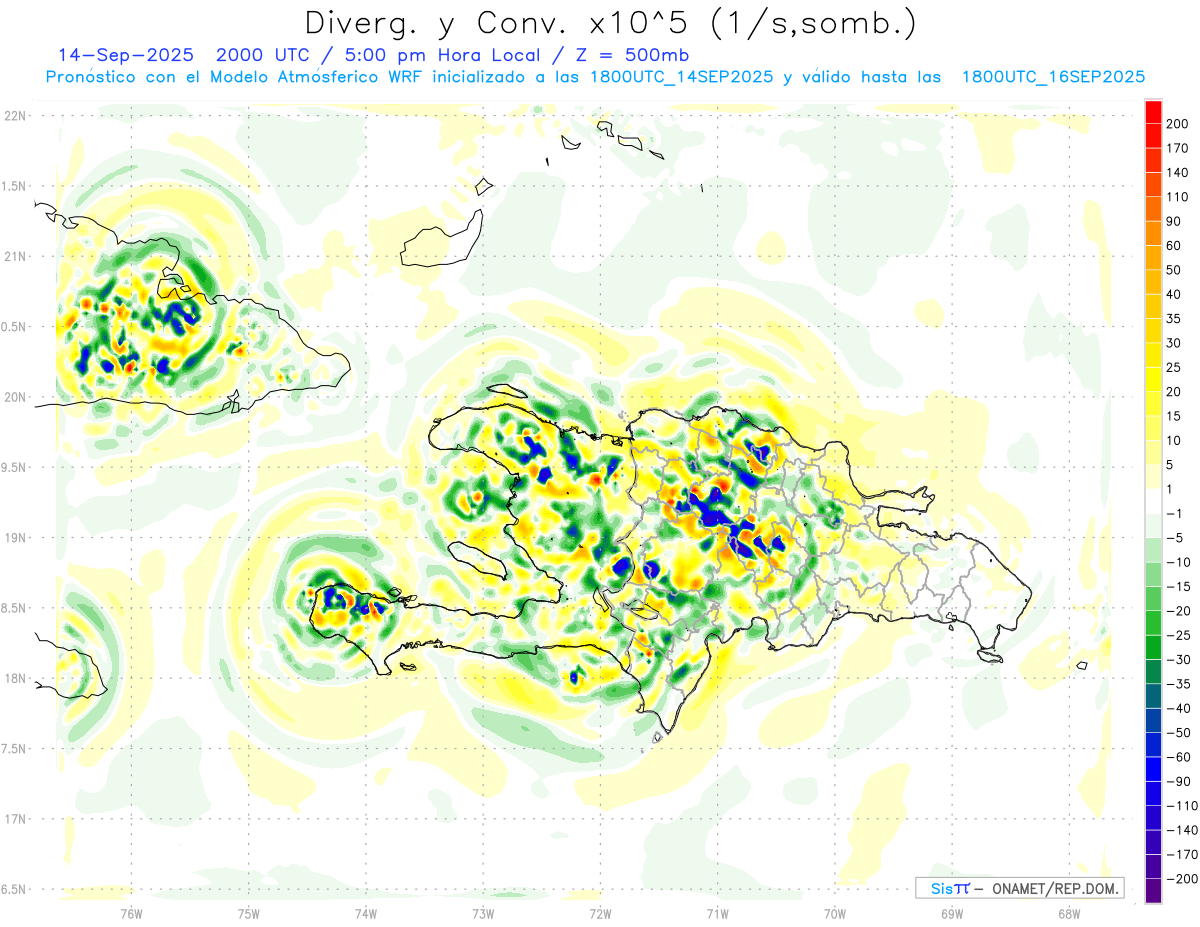Click the "14-Sep-2025" date text
1200x927 pixels.
point(126,55)
